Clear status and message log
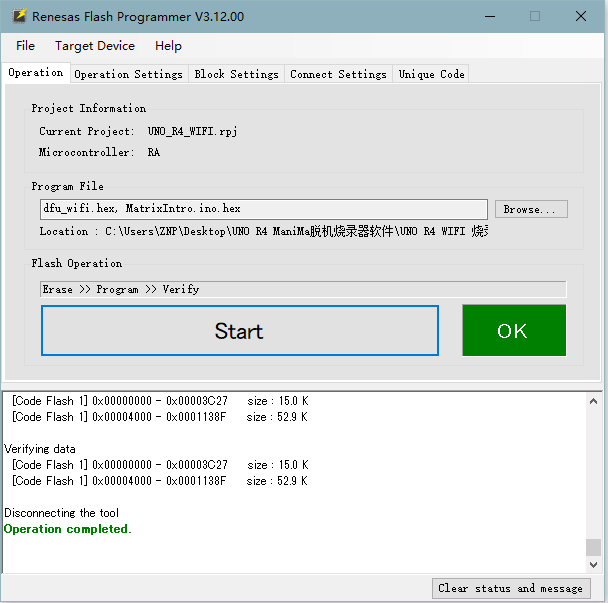Screen dimensions: 608x603 [511, 588]
